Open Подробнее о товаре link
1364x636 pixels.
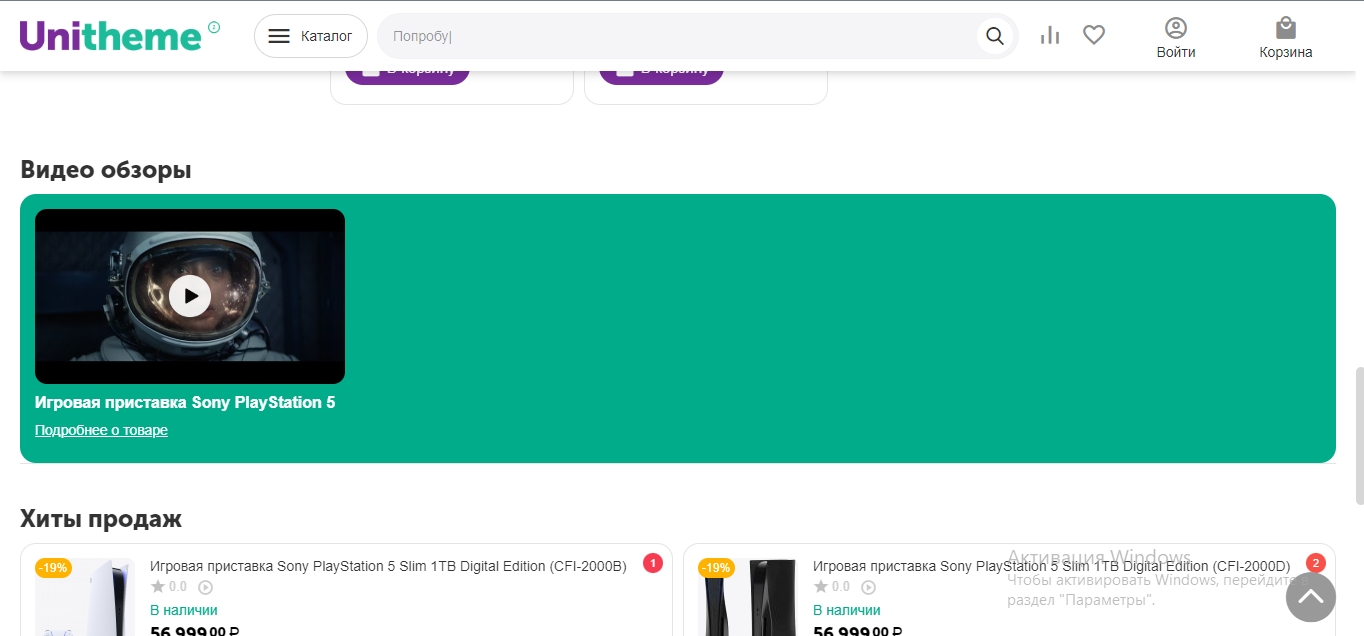click(101, 430)
